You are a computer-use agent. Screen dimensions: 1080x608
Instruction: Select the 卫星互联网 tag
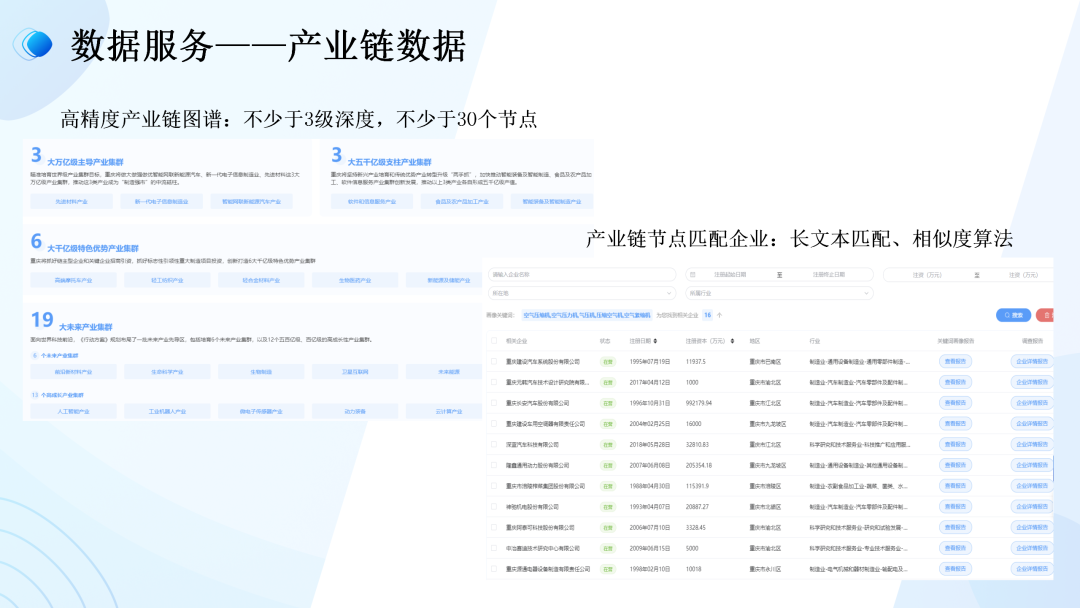tap(355, 371)
